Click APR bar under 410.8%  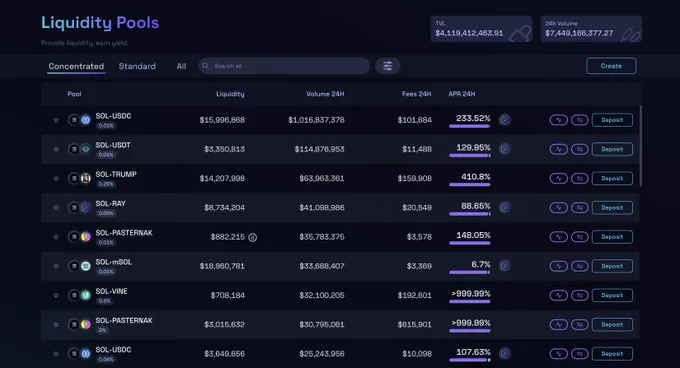pyautogui.click(x=470, y=185)
